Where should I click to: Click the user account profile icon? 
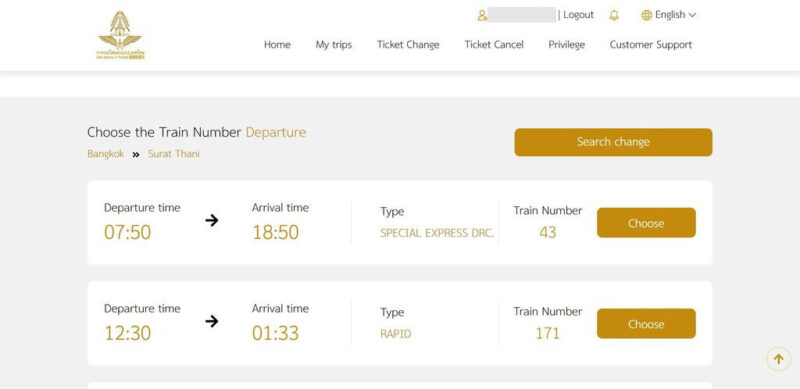click(x=482, y=15)
